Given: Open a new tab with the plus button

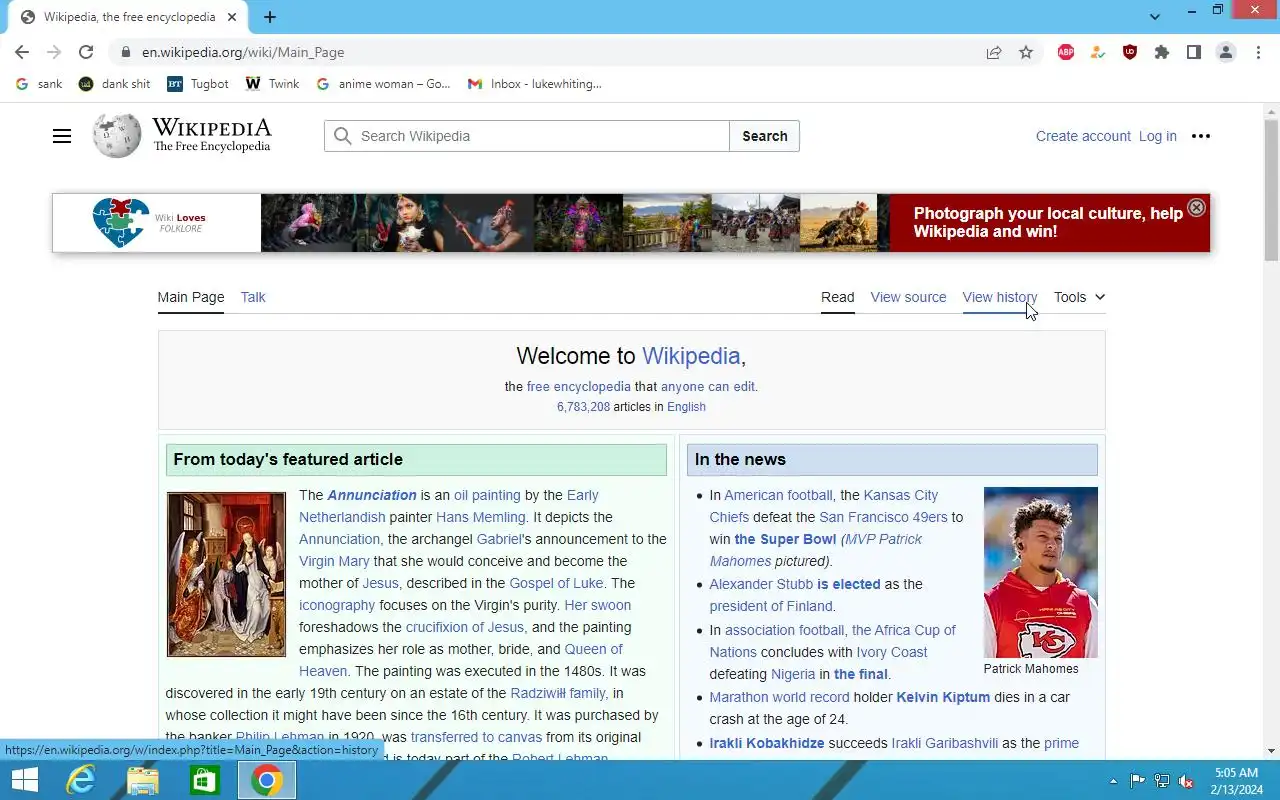Looking at the screenshot, I should click(270, 17).
